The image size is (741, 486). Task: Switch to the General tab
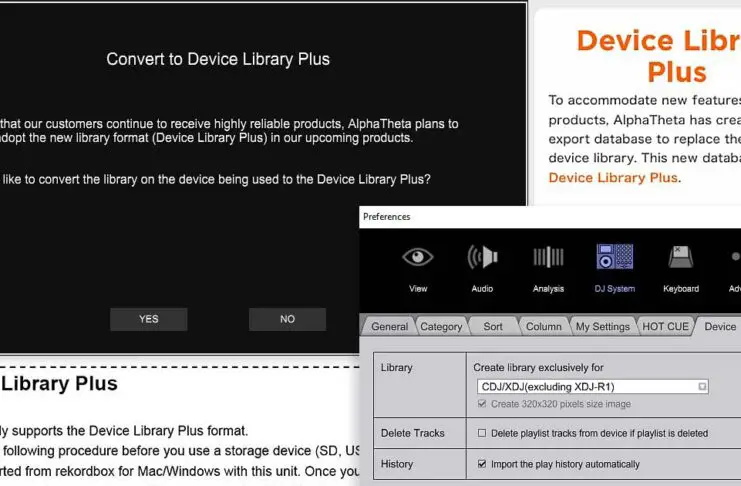389,327
